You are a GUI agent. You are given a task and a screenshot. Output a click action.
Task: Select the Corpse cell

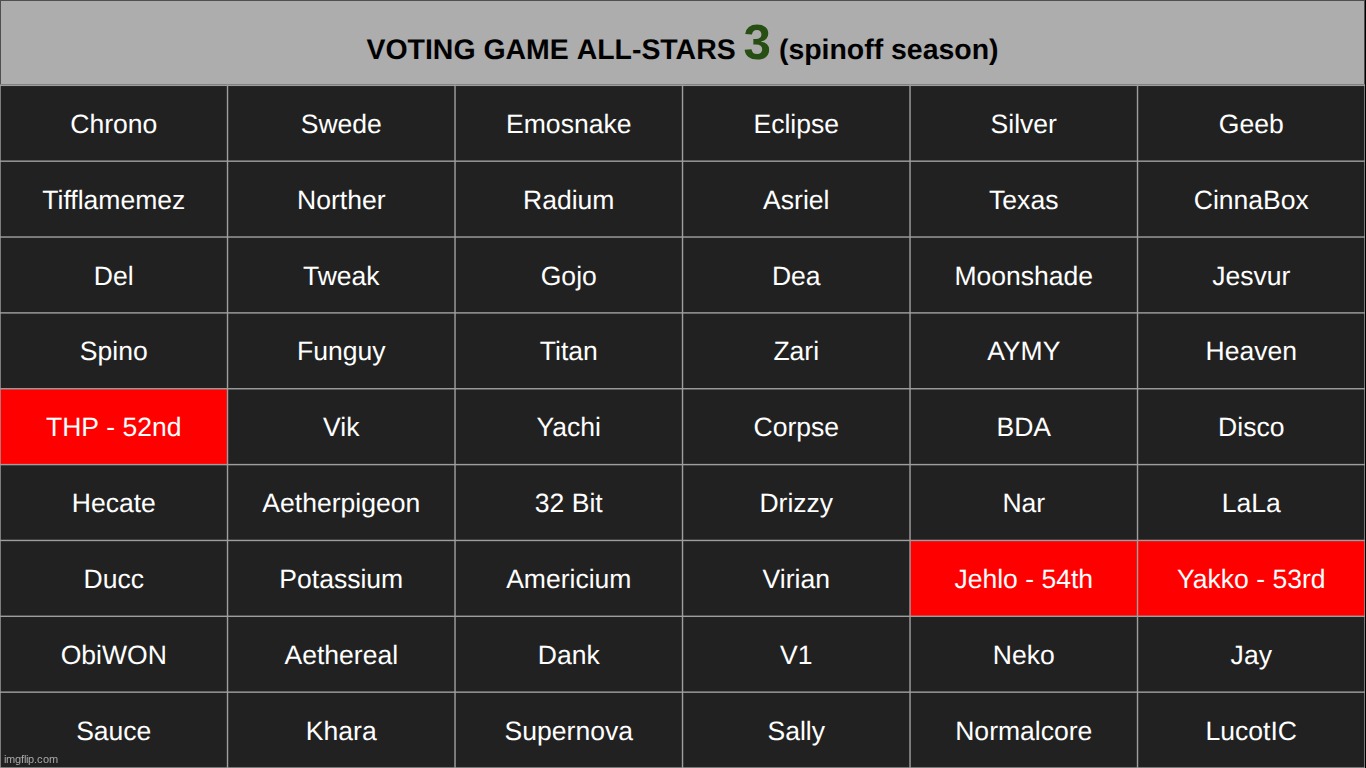796,427
